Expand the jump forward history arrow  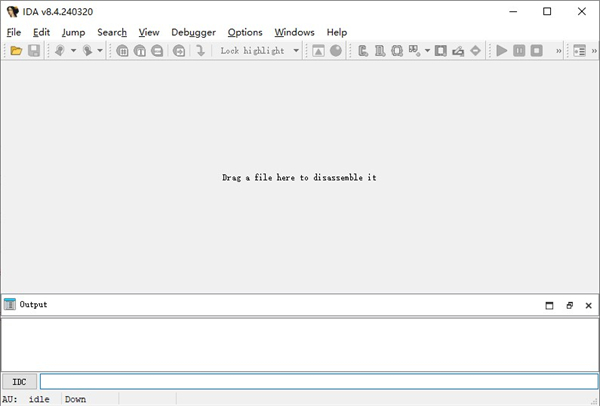100,51
